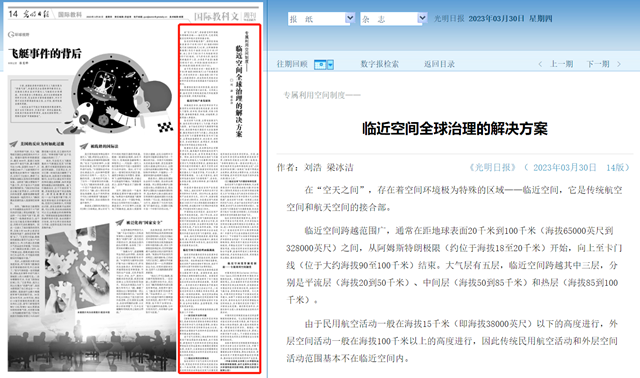Click the left chevron before 上一期
This screenshot has width=640, height=378.
point(540,64)
